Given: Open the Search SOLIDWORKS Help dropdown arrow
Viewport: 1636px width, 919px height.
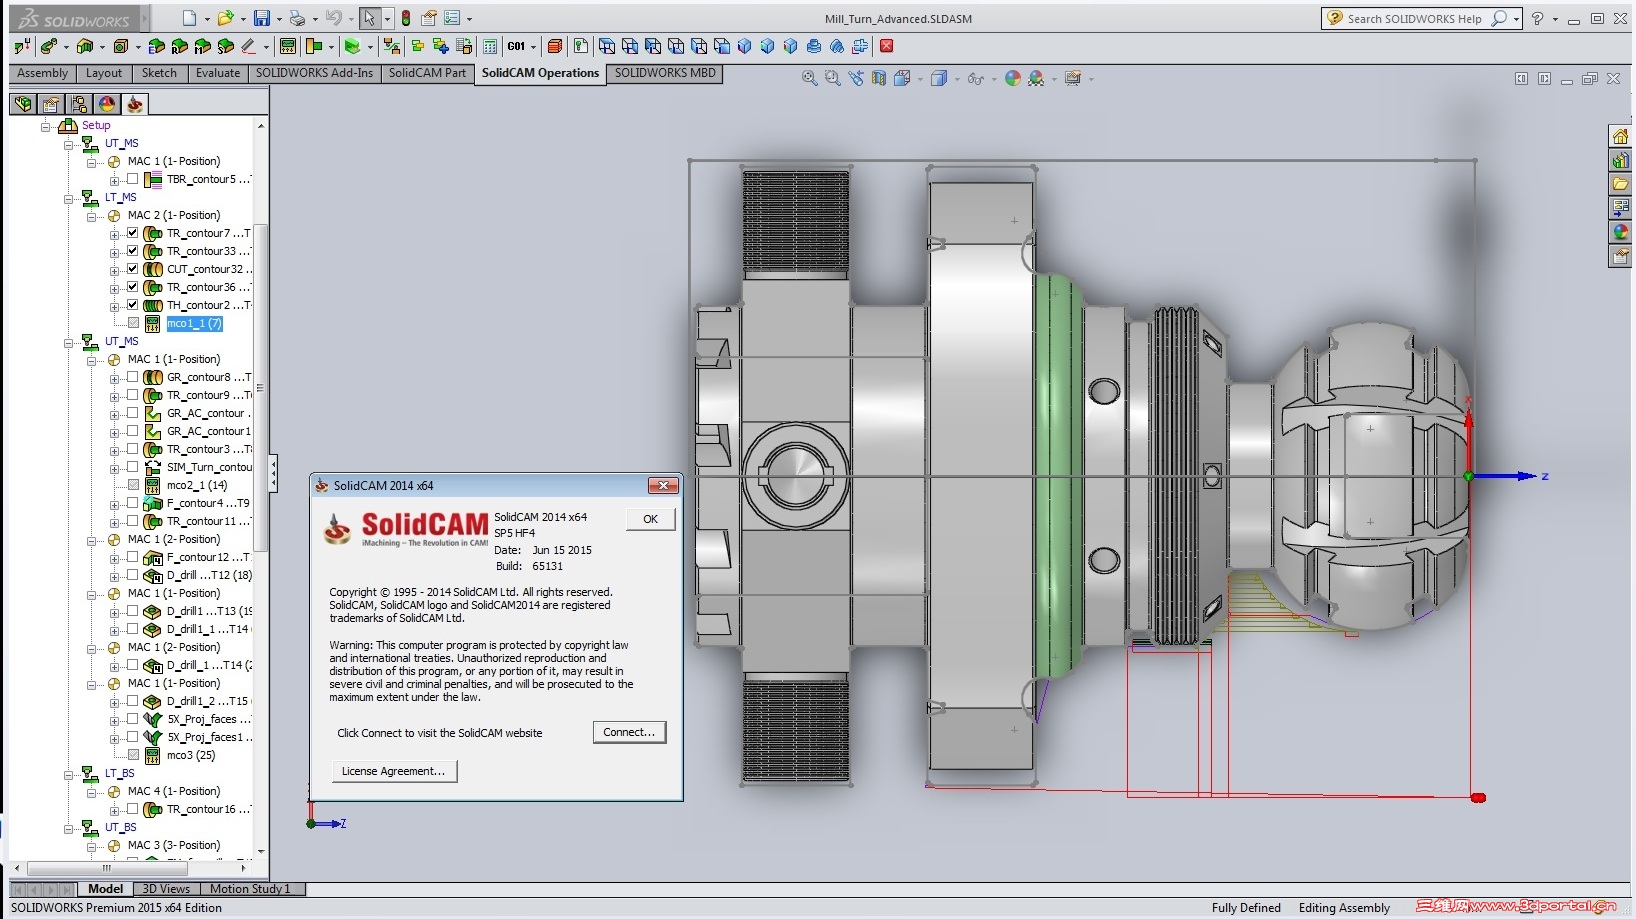Looking at the screenshot, I should pyautogui.click(x=1516, y=19).
